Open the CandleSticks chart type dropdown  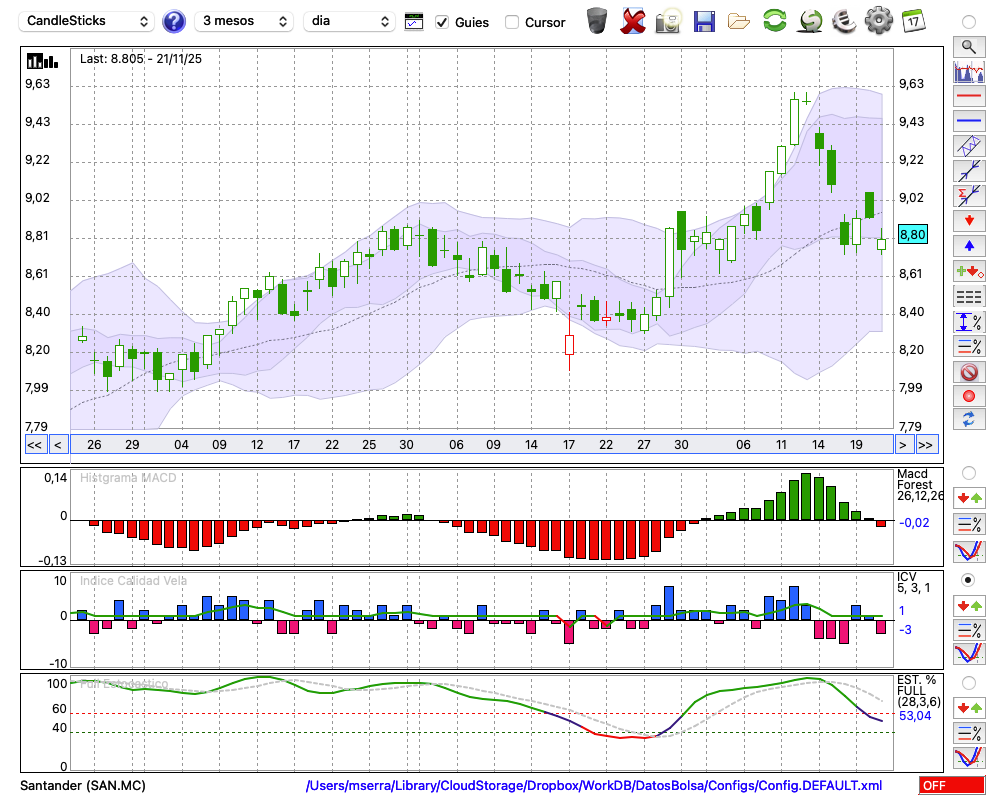pyautogui.click(x=88, y=21)
